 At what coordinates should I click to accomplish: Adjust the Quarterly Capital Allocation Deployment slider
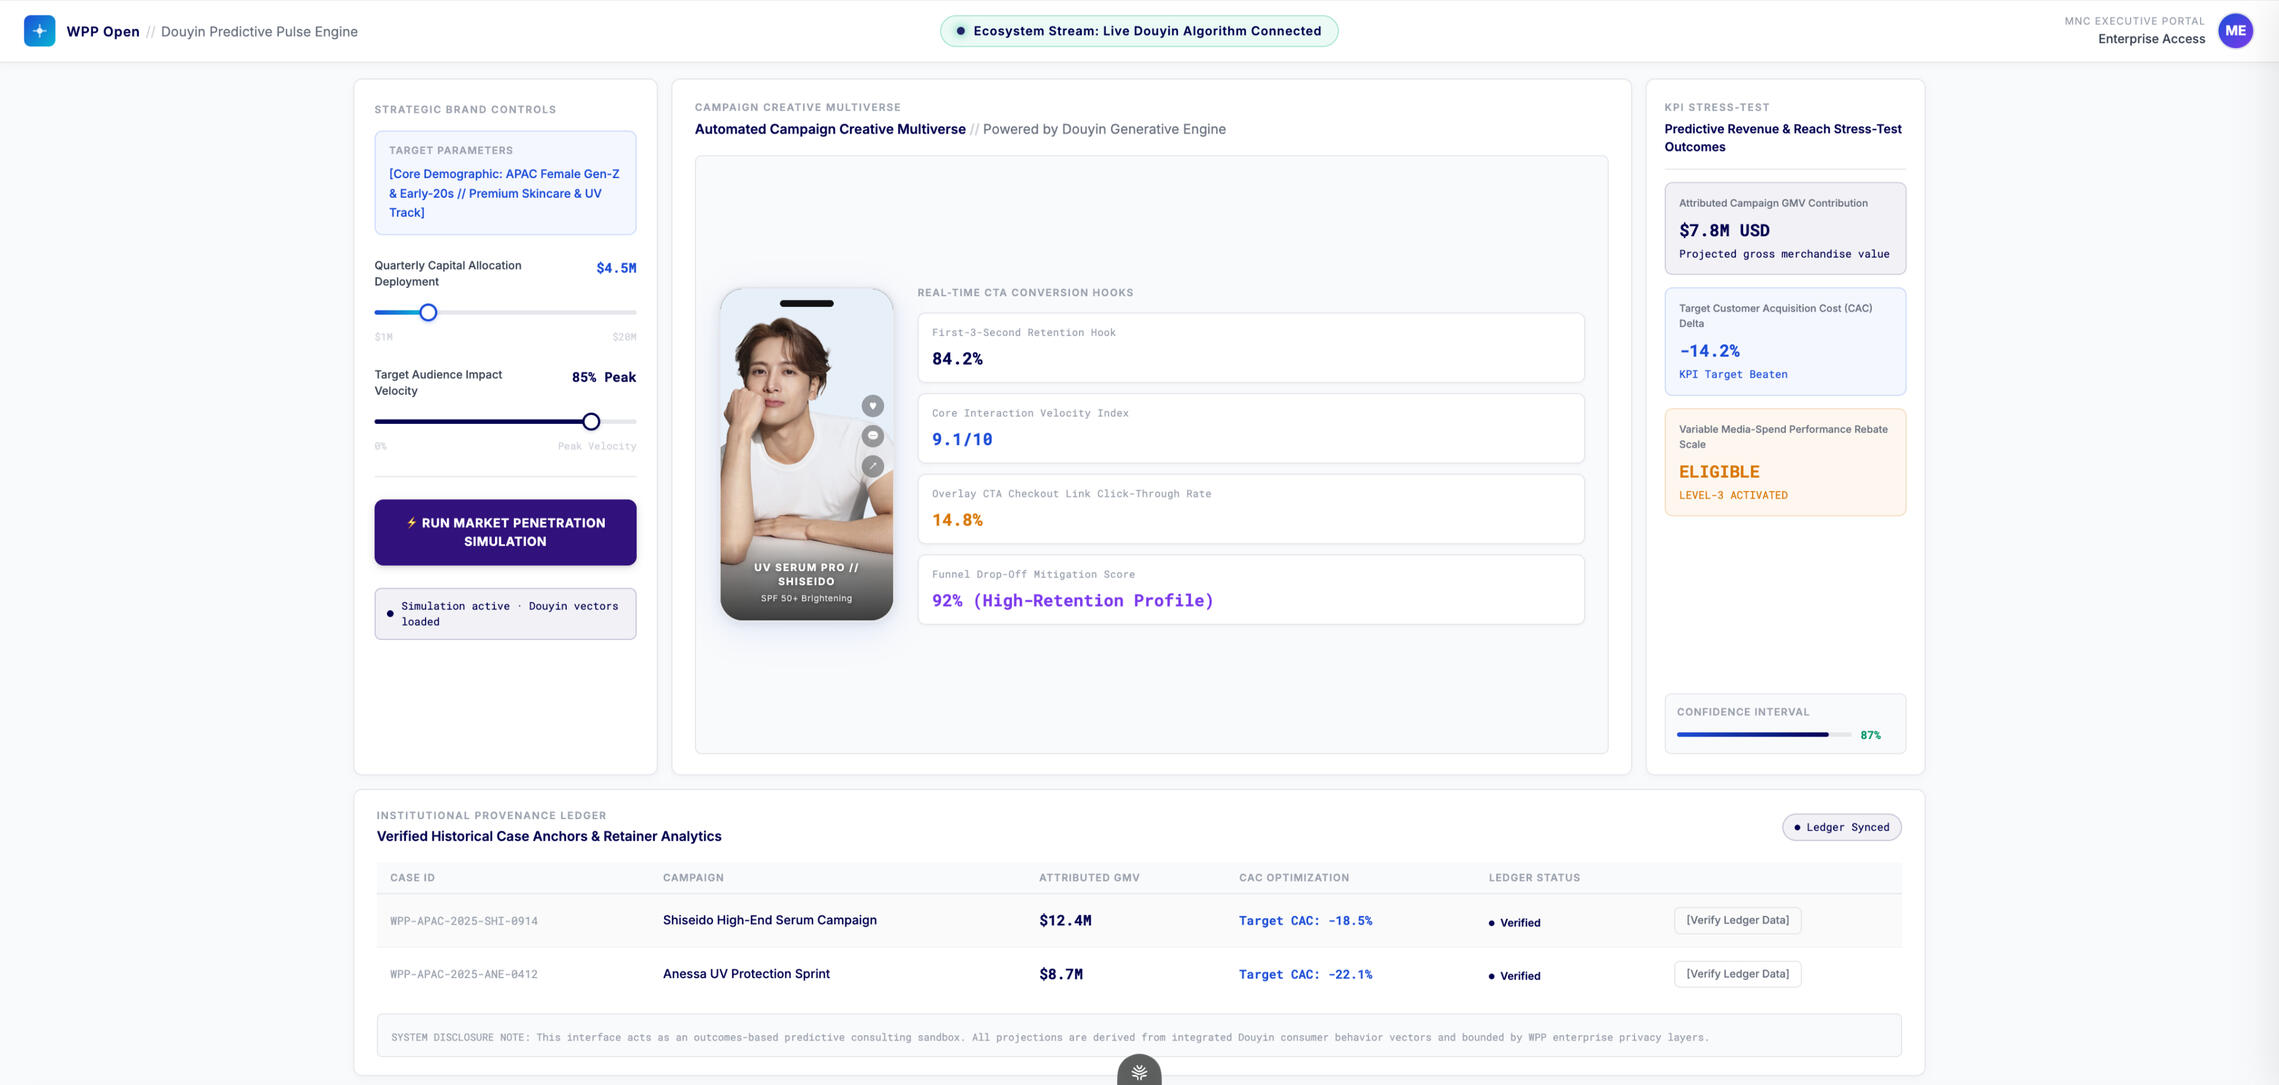click(x=428, y=312)
